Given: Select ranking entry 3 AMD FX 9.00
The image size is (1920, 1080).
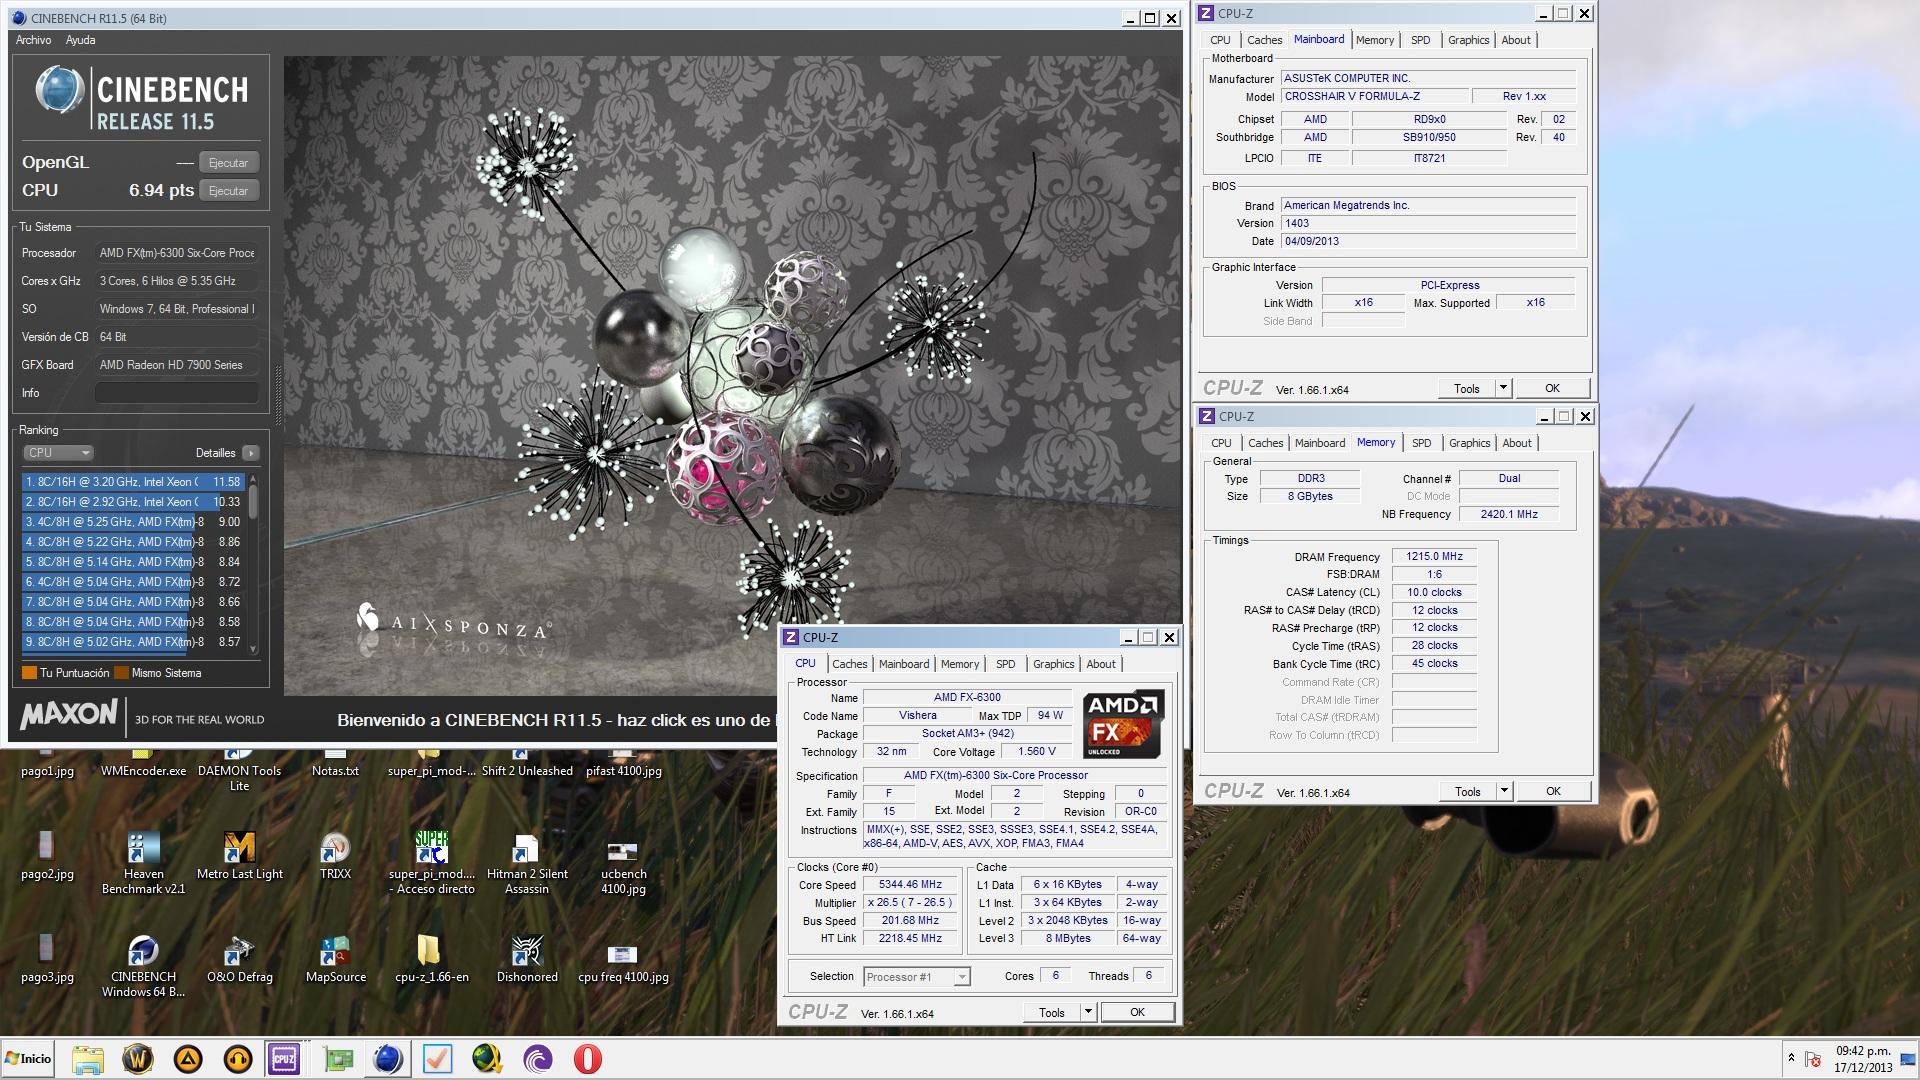Looking at the screenshot, I should coord(133,522).
